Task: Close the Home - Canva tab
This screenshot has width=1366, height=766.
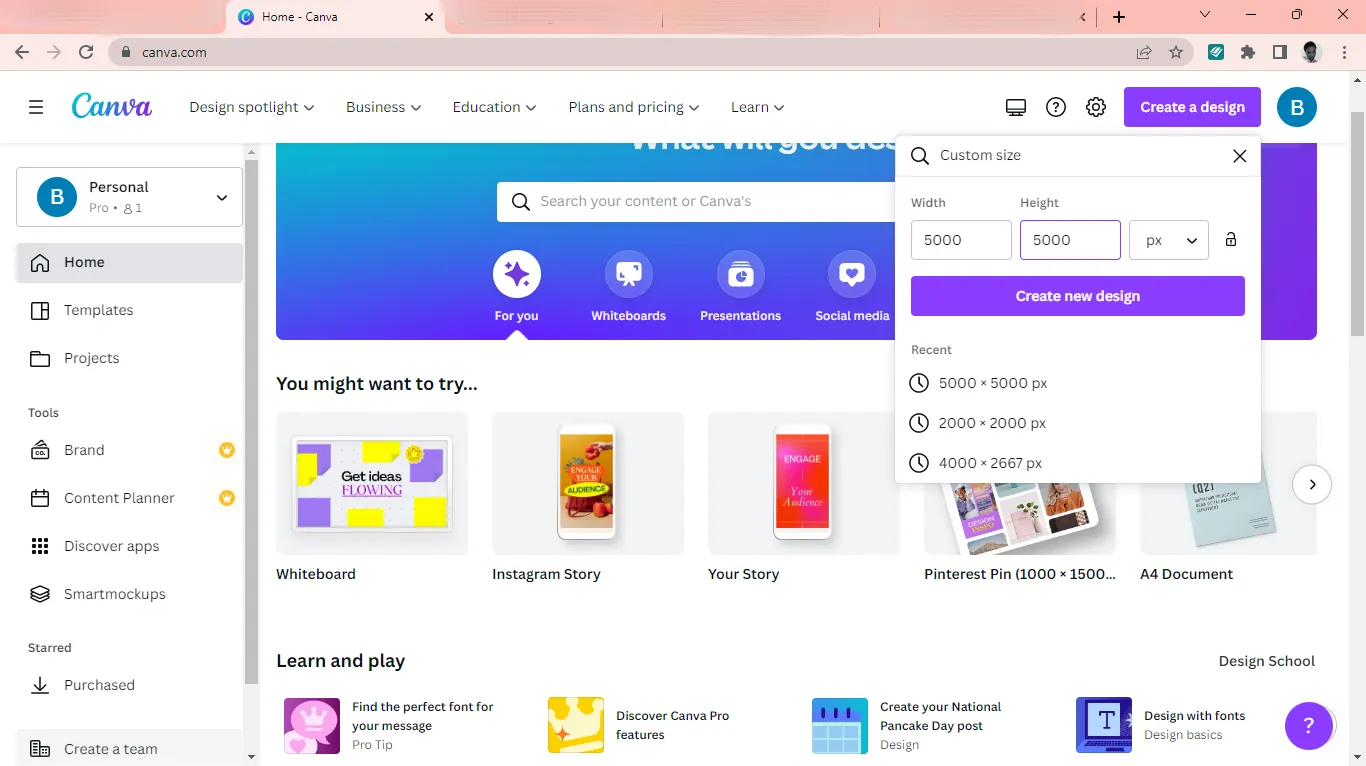Action: pos(429,17)
